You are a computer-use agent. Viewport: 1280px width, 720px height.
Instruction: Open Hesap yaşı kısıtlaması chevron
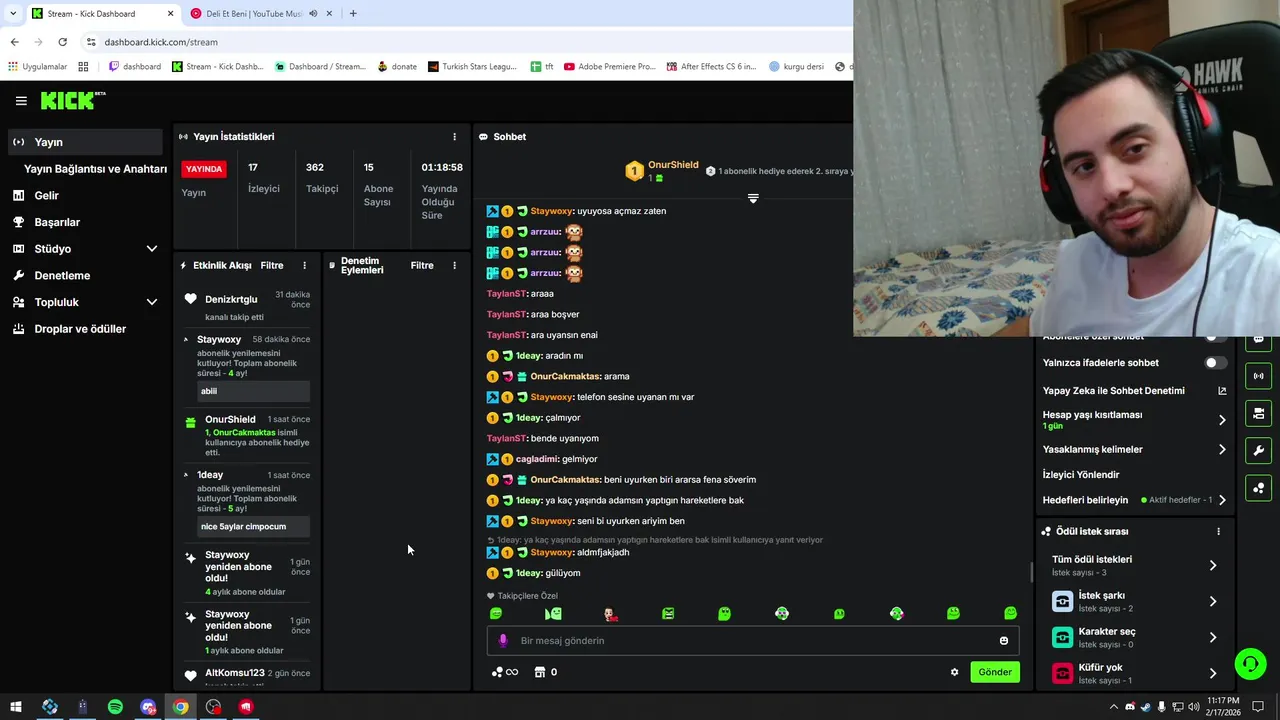(1222, 420)
